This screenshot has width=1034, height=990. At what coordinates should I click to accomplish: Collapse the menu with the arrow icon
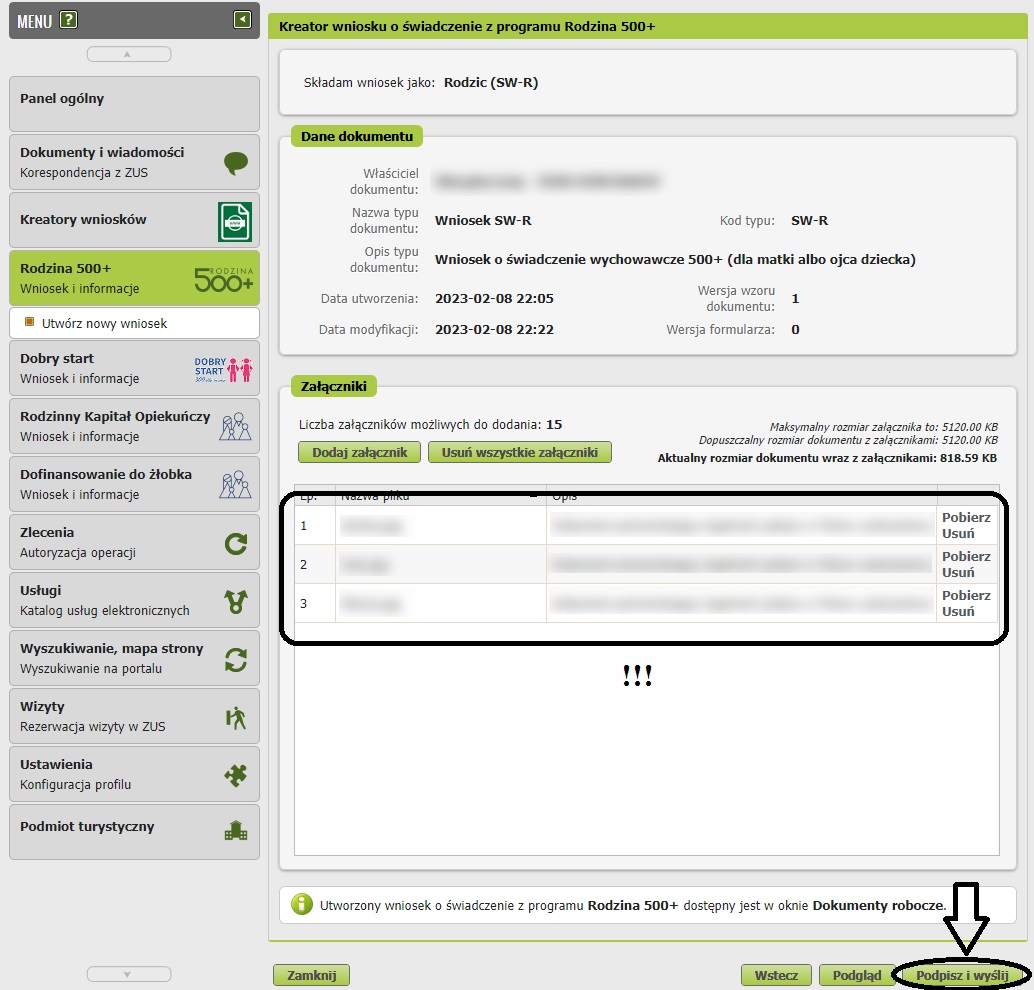(242, 19)
